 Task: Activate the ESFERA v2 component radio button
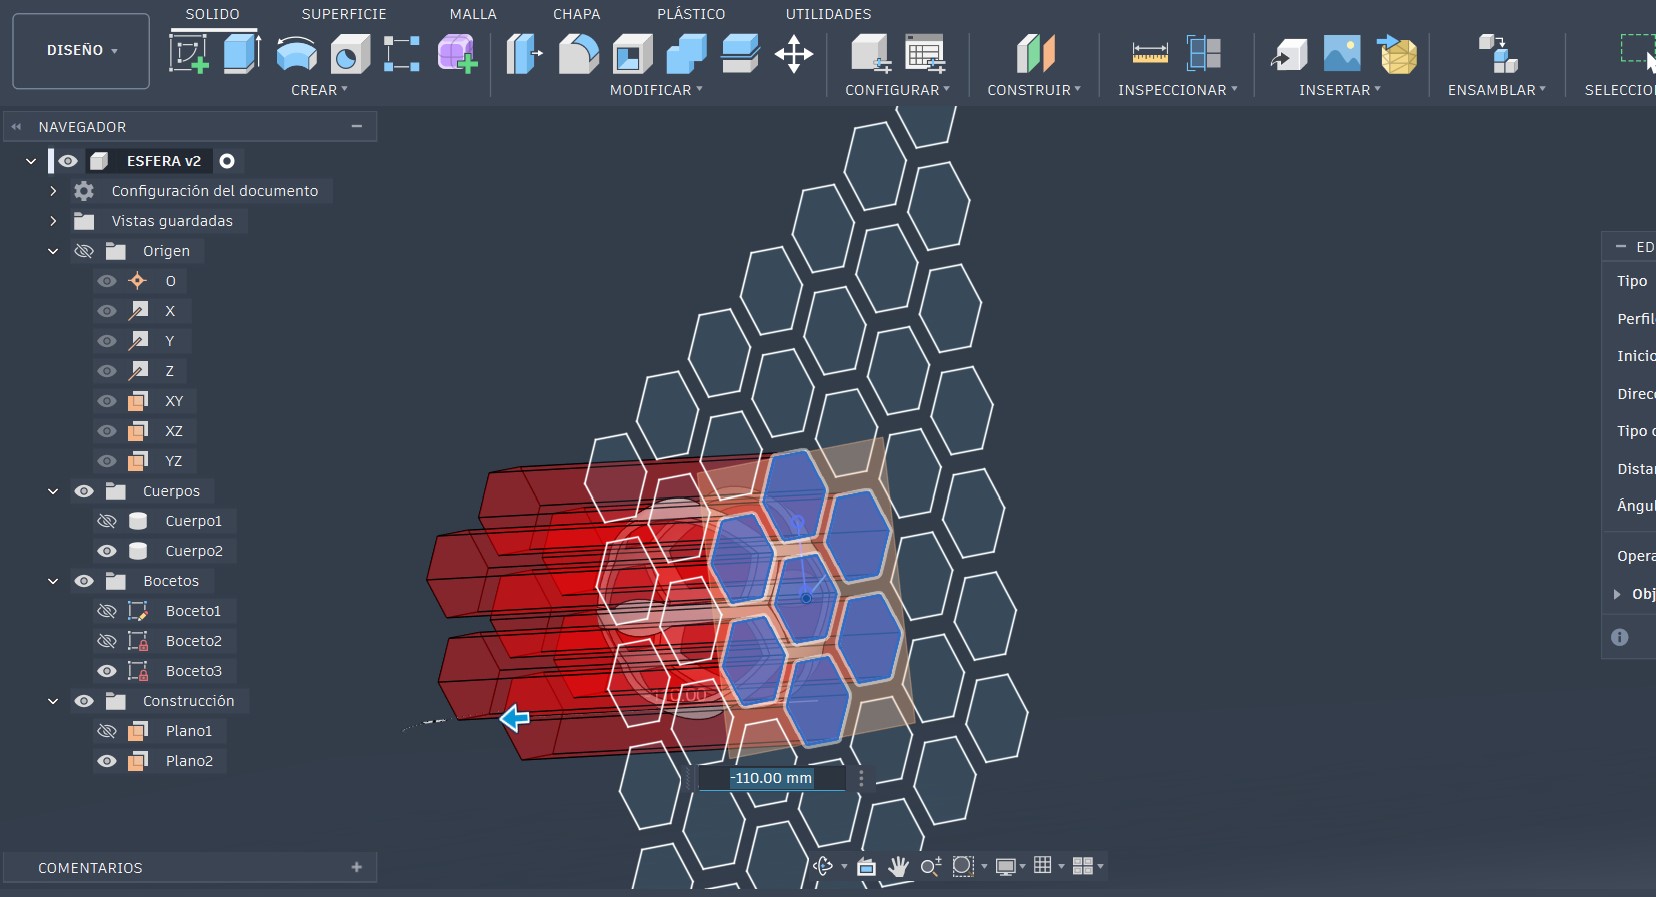click(x=227, y=161)
